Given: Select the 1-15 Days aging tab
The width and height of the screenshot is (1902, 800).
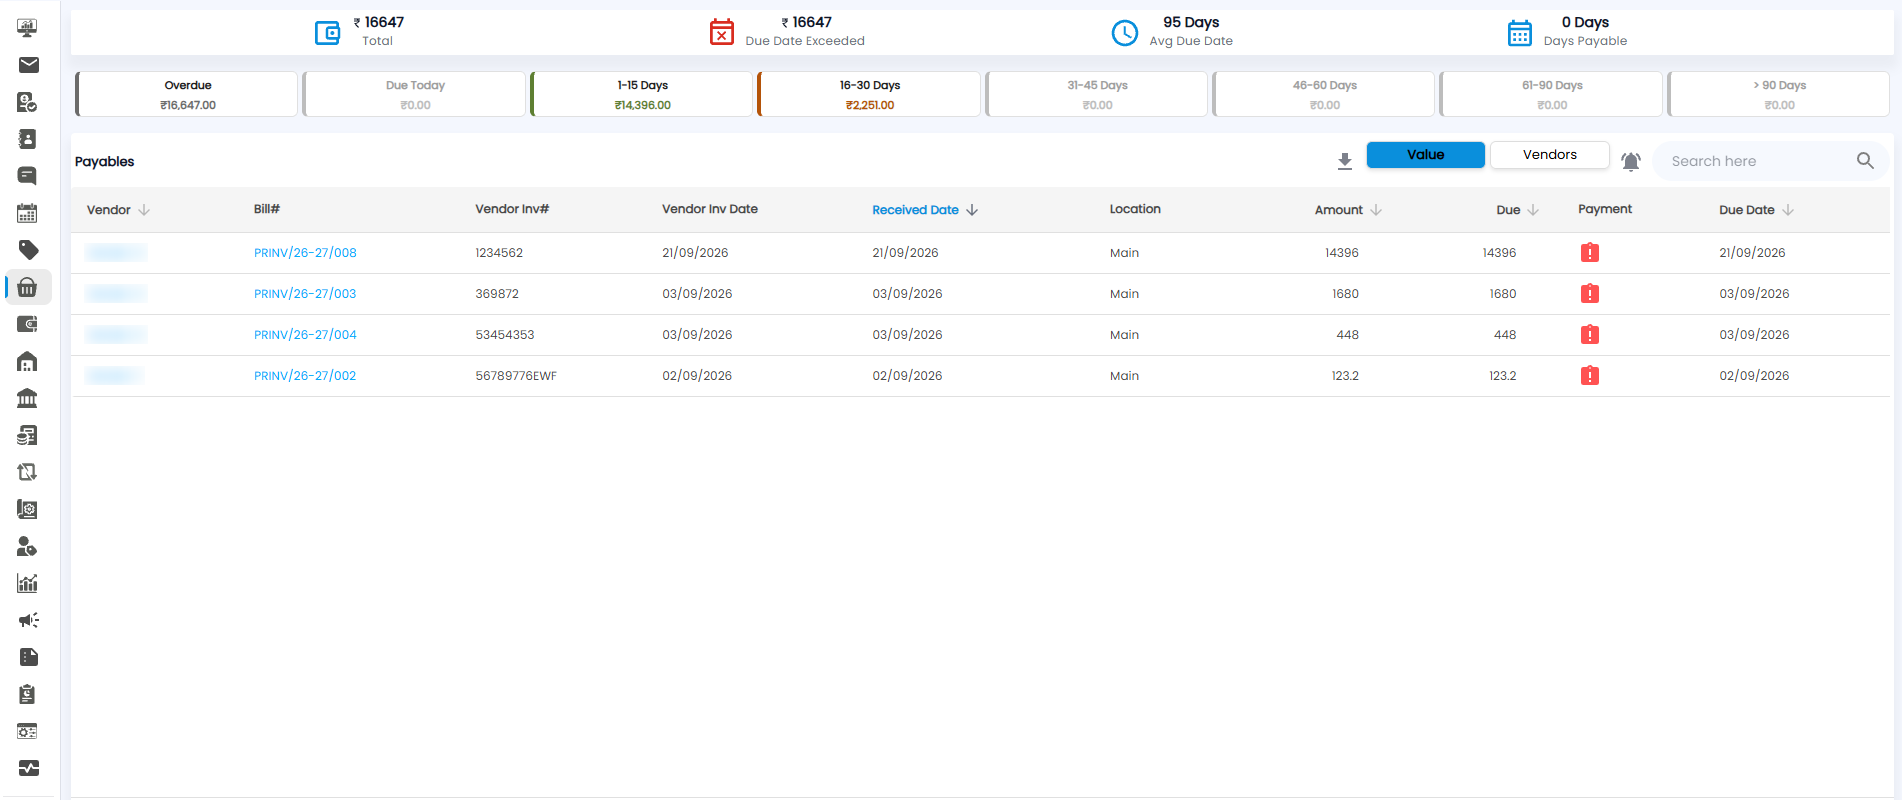Looking at the screenshot, I should click(x=642, y=94).
